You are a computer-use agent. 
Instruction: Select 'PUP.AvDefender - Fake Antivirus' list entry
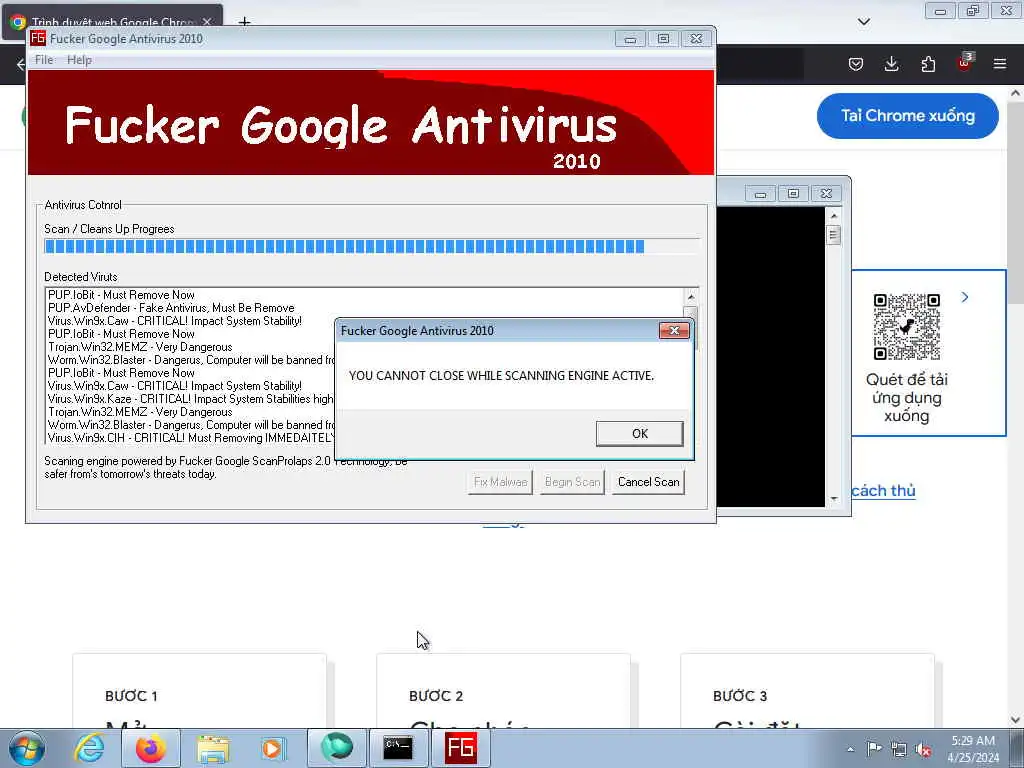pos(171,308)
